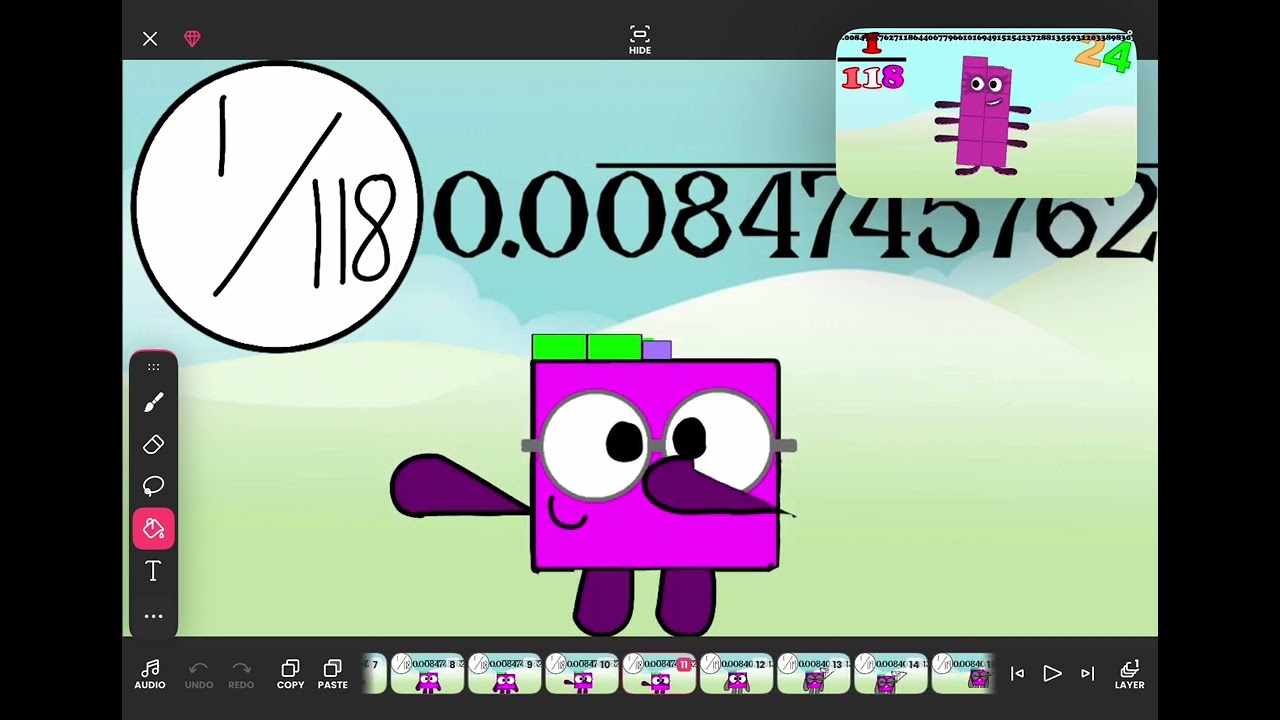Open the Audio panel
Screen dimensions: 1280x720
[x=150, y=675]
